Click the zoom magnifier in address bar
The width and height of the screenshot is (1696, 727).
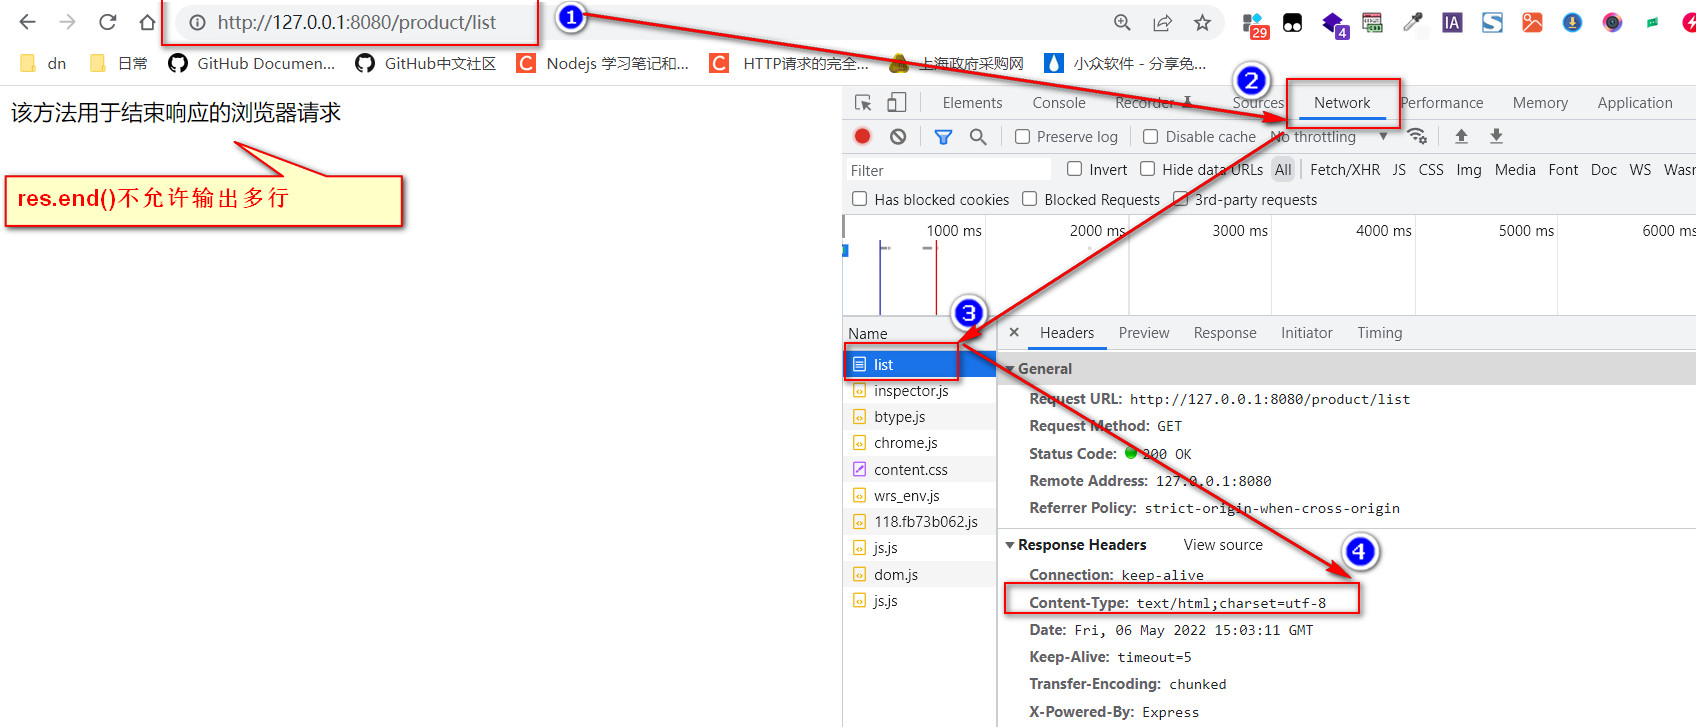[x=1122, y=22]
